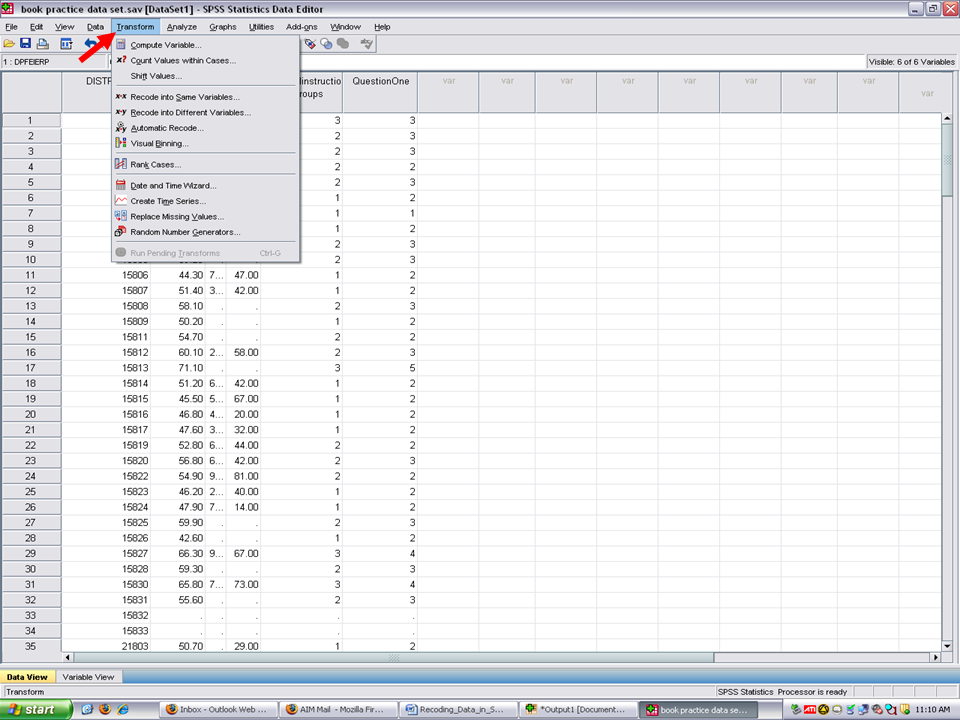The height and width of the screenshot is (720, 960).
Task: Click the QuestionOne column header
Action: 380,81
